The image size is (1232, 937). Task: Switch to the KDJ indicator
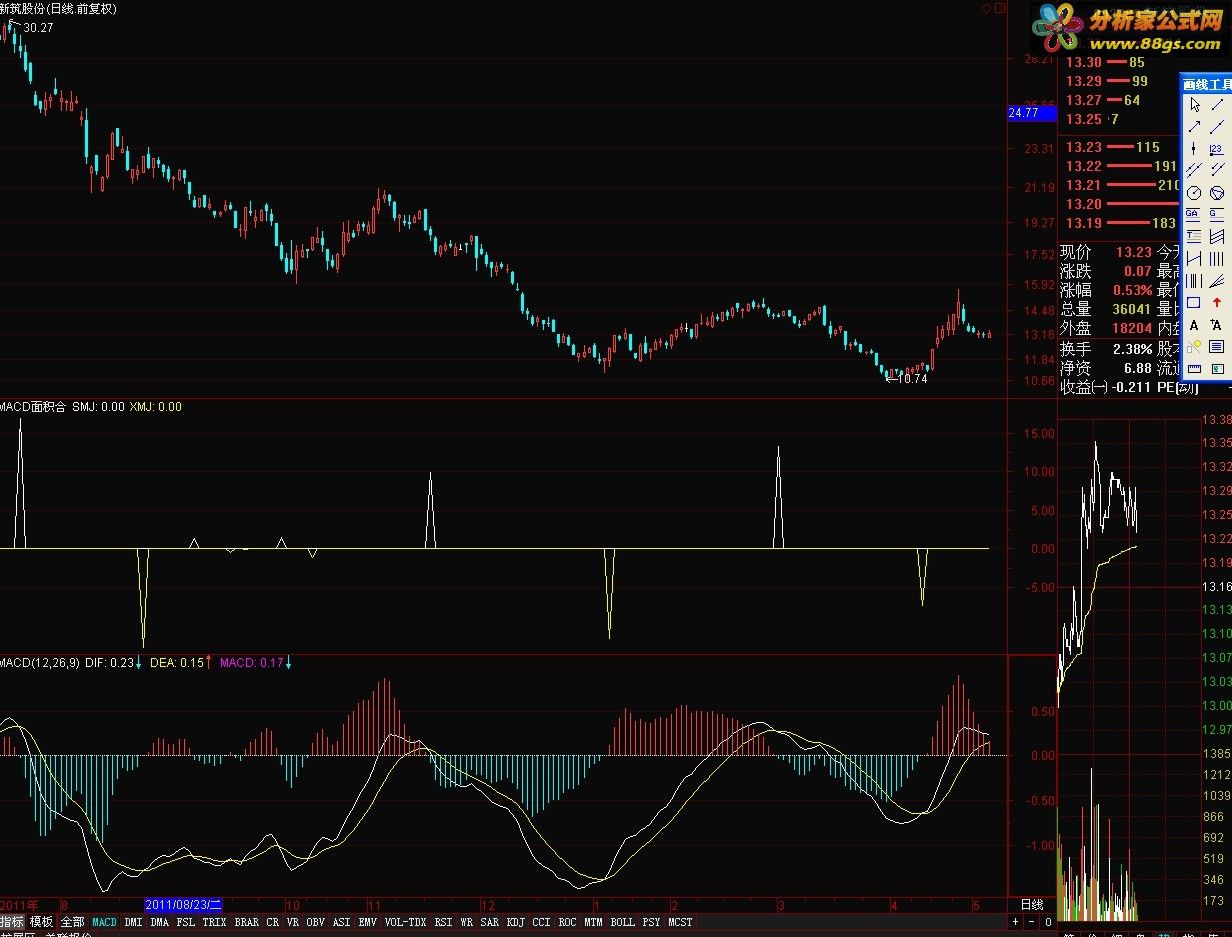click(515, 922)
